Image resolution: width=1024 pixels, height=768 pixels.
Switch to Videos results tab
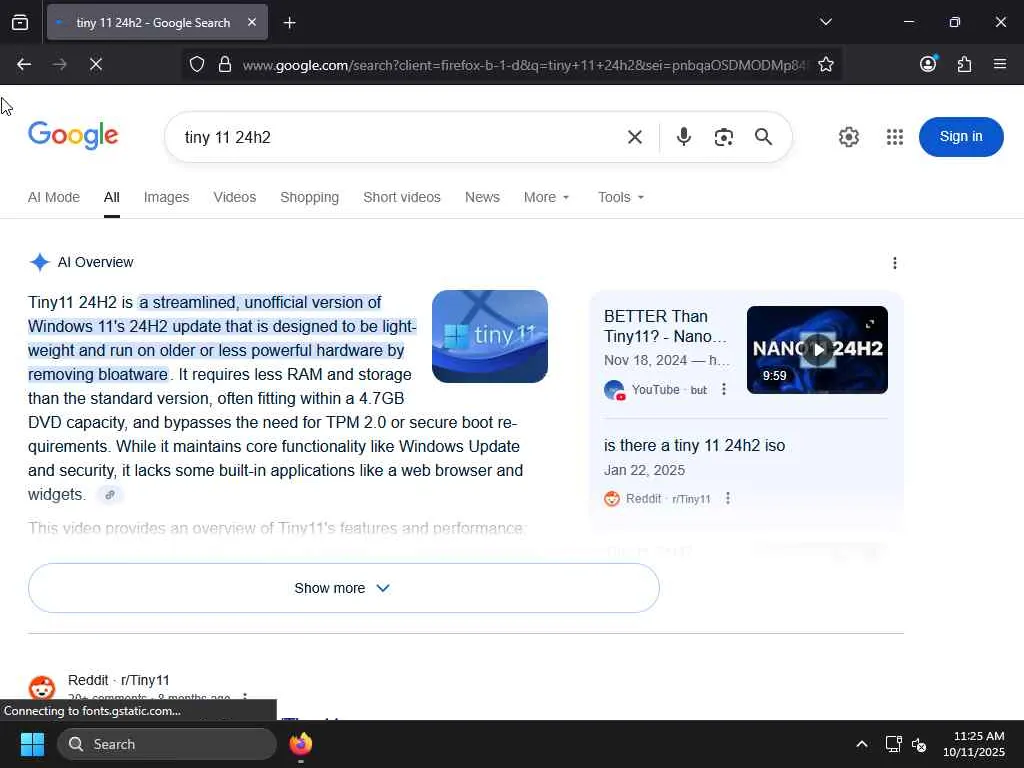pos(234,197)
